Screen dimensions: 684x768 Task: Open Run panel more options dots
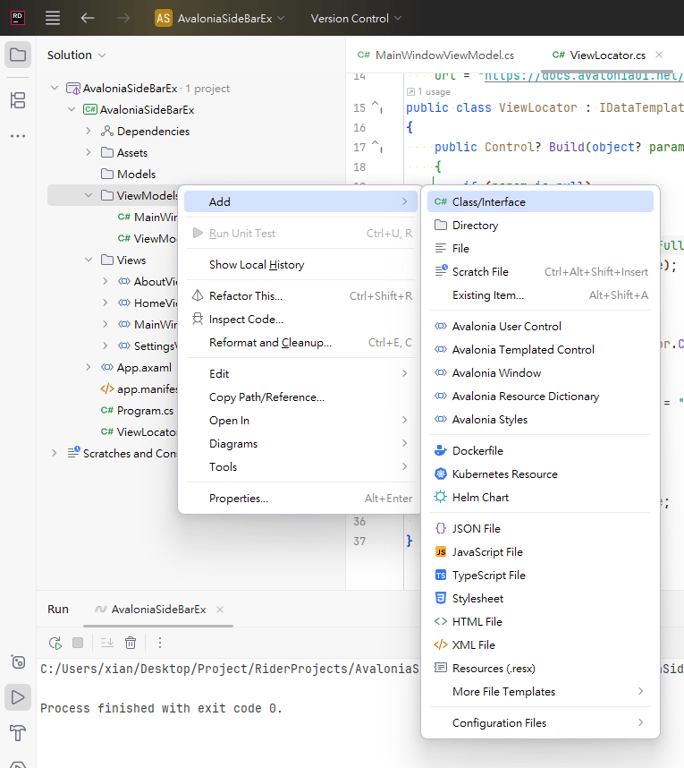point(160,643)
